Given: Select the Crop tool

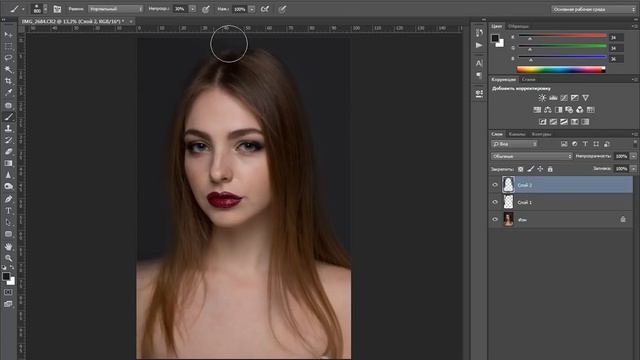Looking at the screenshot, I should tap(8, 81).
